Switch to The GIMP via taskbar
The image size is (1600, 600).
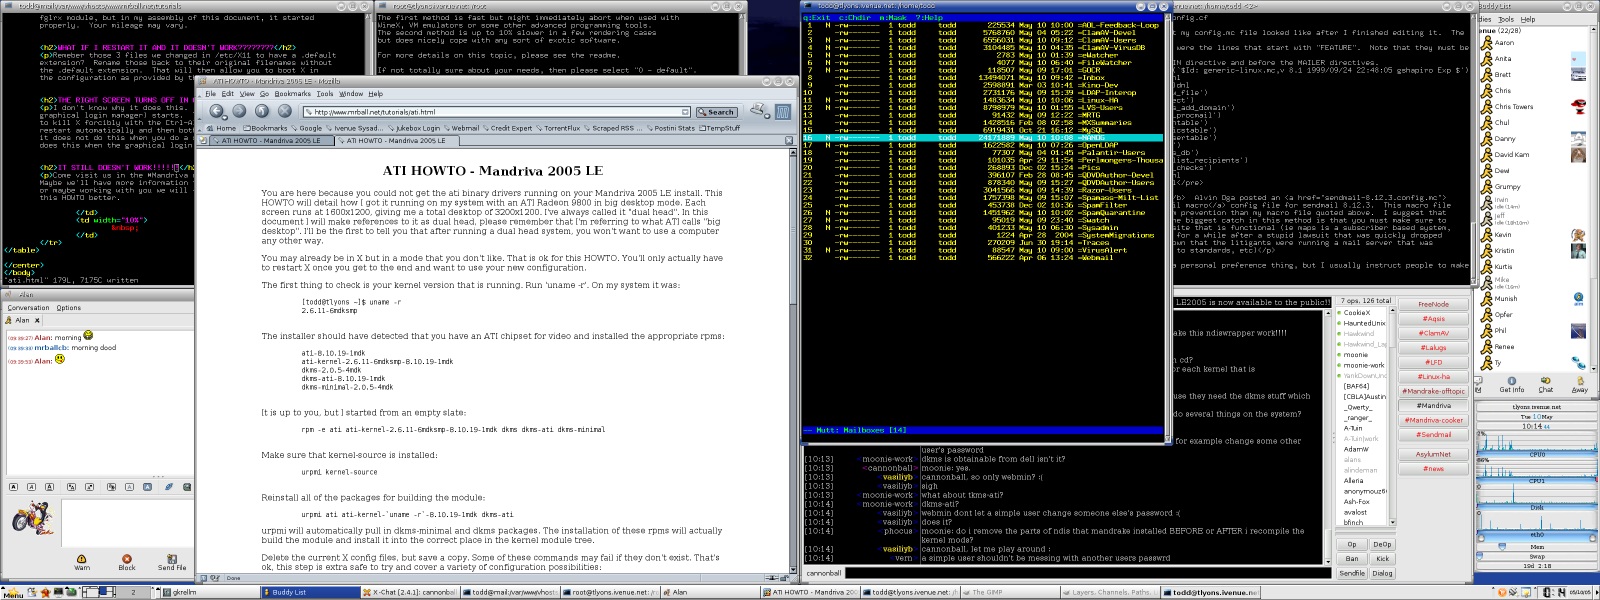pos(1009,592)
